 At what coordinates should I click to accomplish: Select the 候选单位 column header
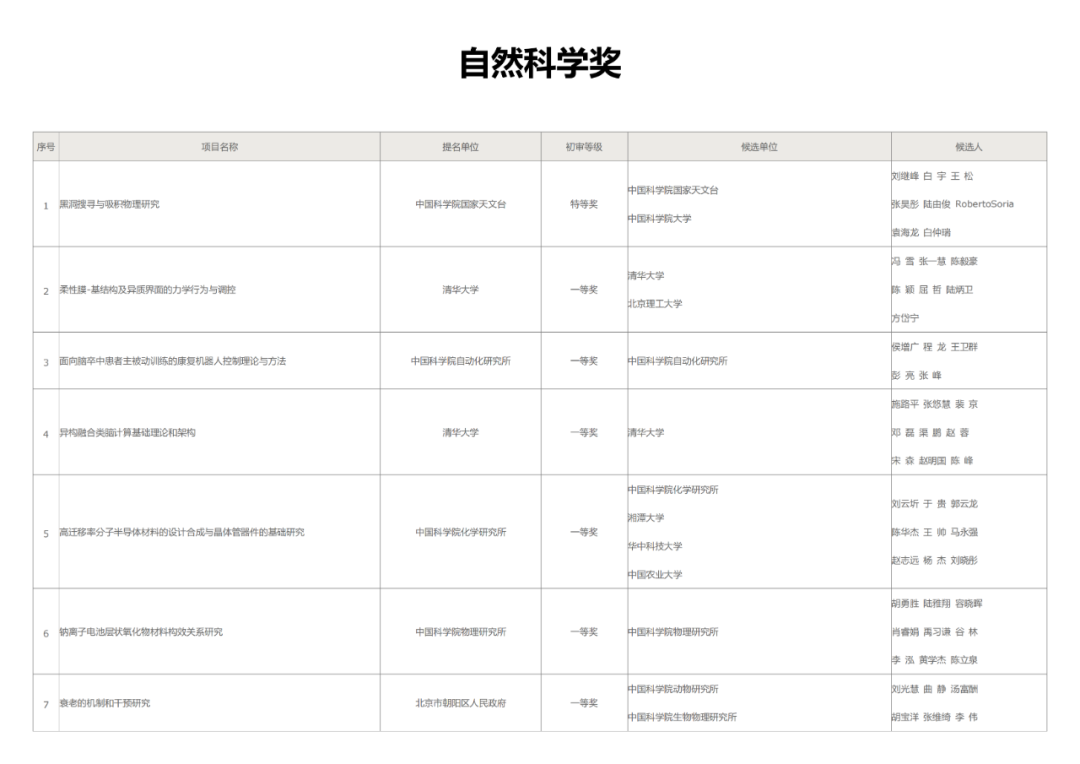click(x=759, y=147)
